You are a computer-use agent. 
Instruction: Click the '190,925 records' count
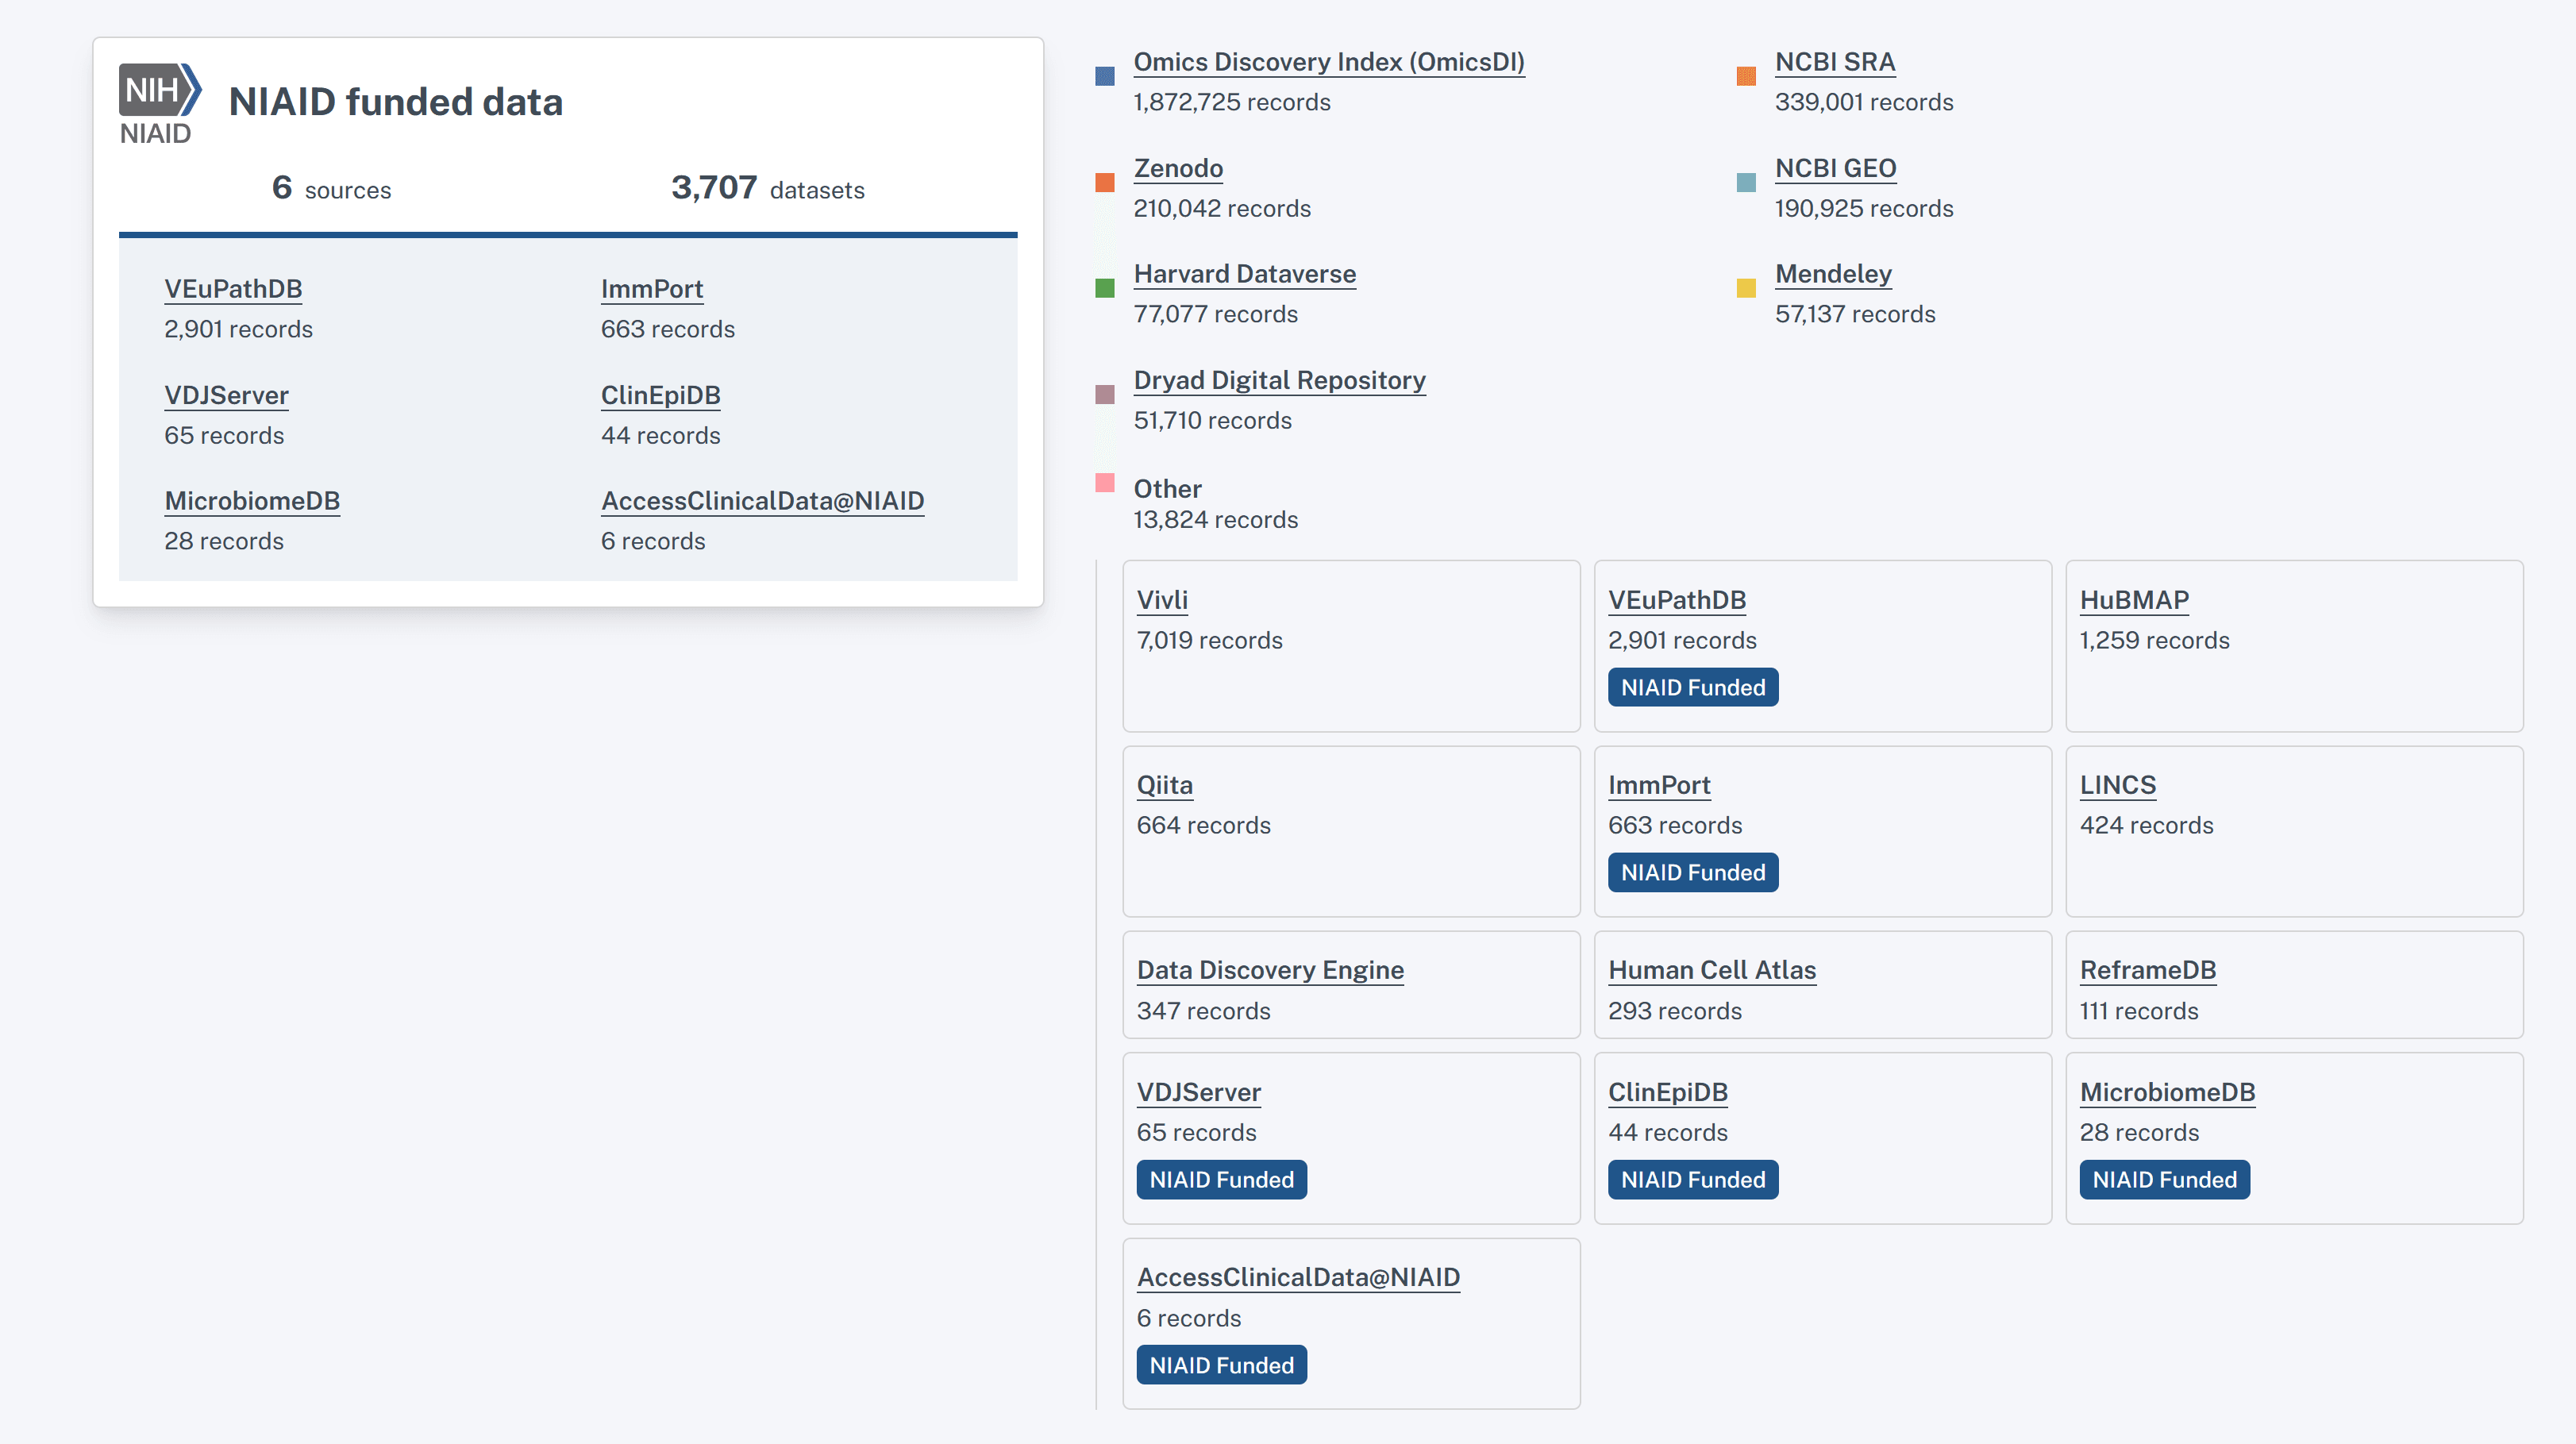1864,208
